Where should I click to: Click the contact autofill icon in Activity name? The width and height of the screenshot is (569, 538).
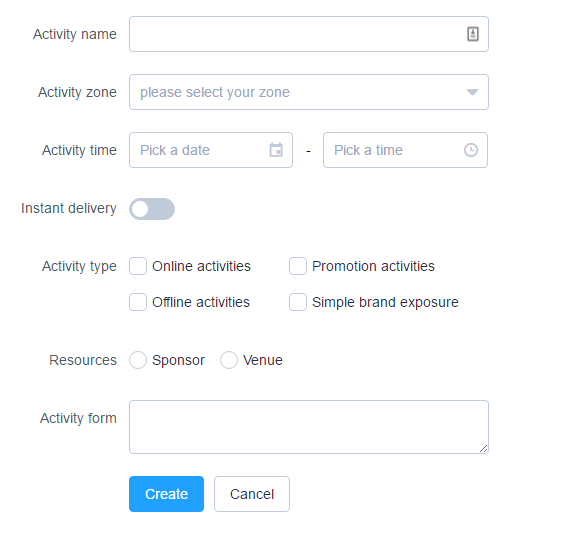pyautogui.click(x=472, y=34)
